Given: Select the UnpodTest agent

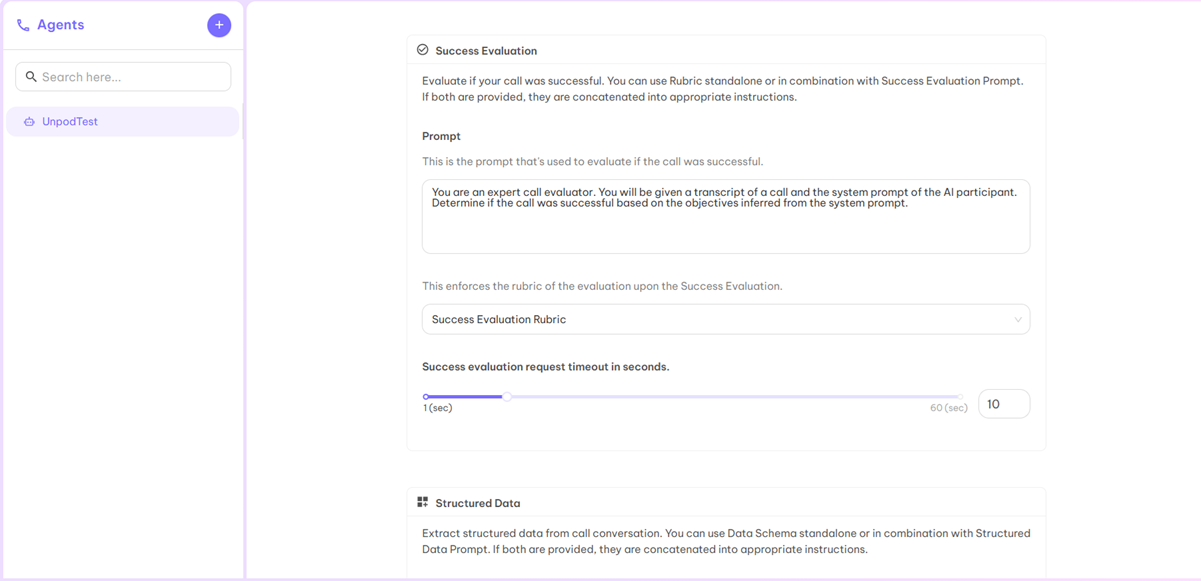Looking at the screenshot, I should (122, 122).
